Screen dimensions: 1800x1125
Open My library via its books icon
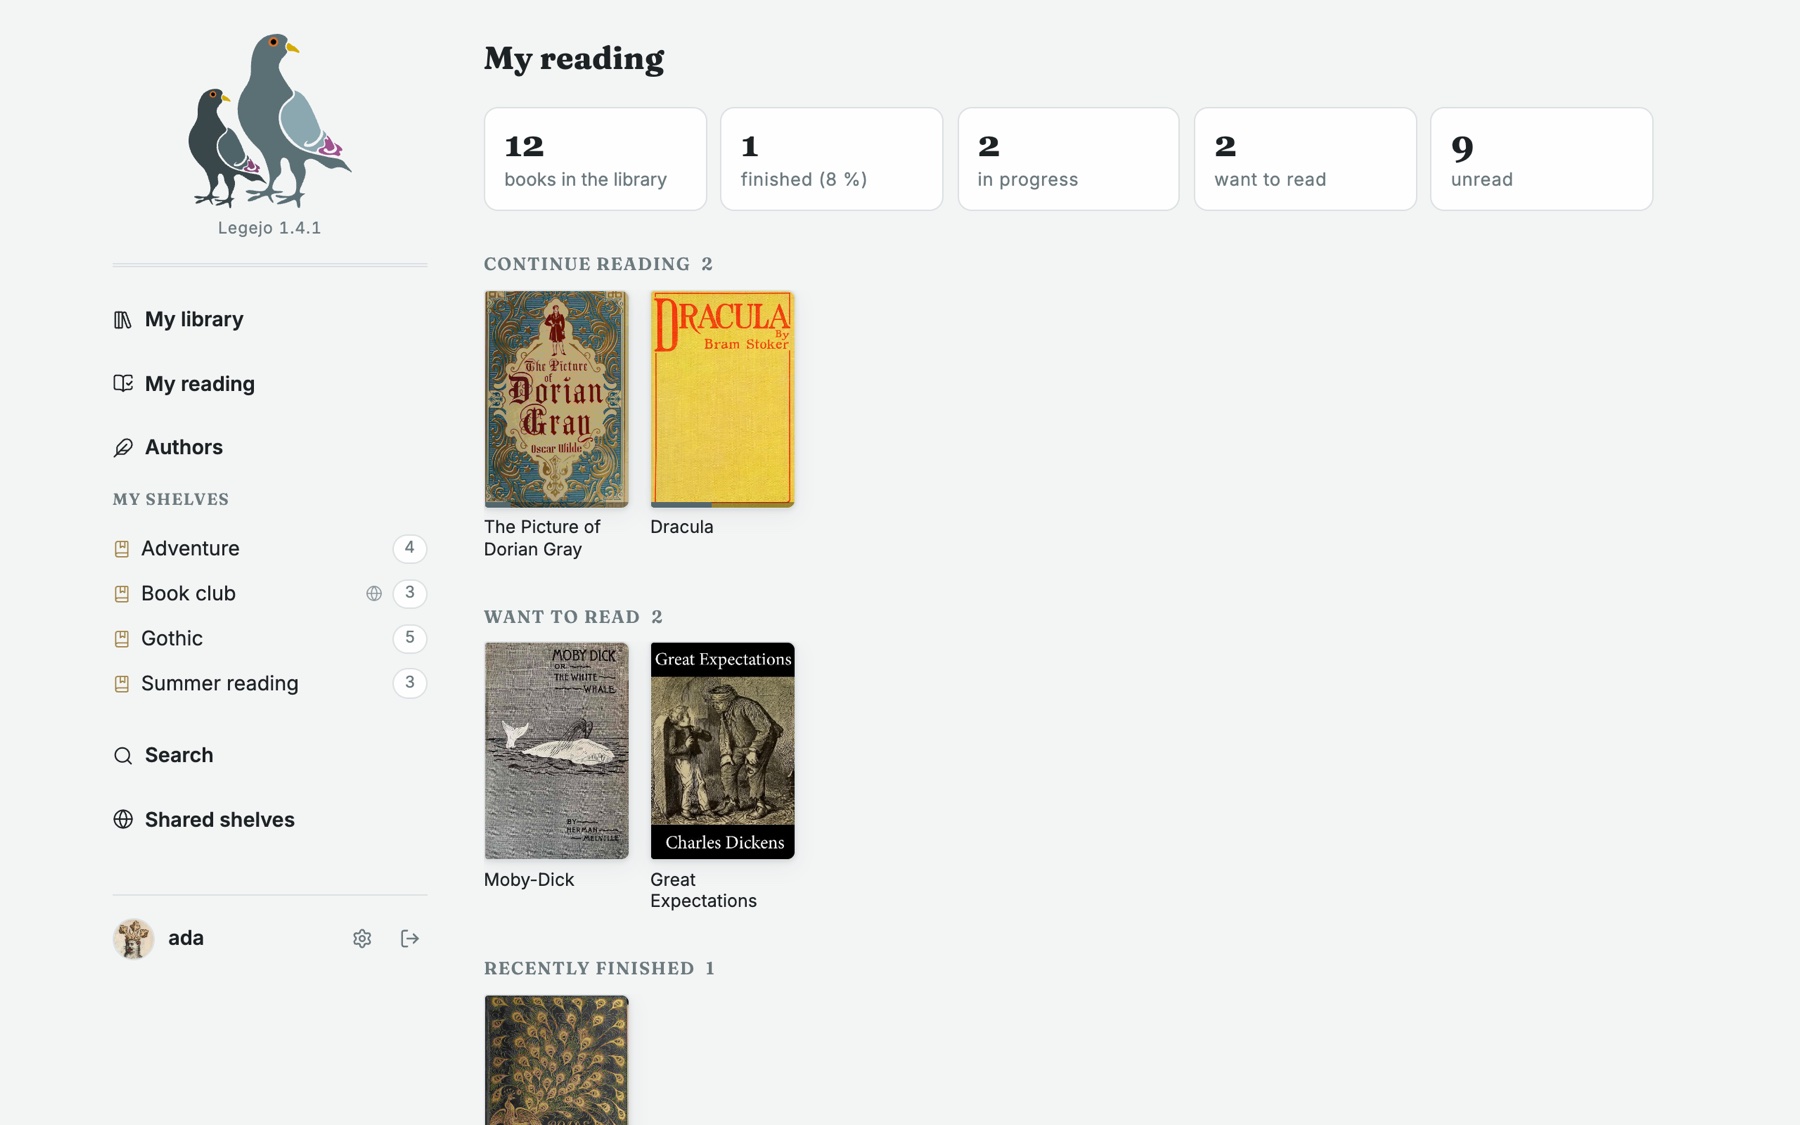(123, 320)
